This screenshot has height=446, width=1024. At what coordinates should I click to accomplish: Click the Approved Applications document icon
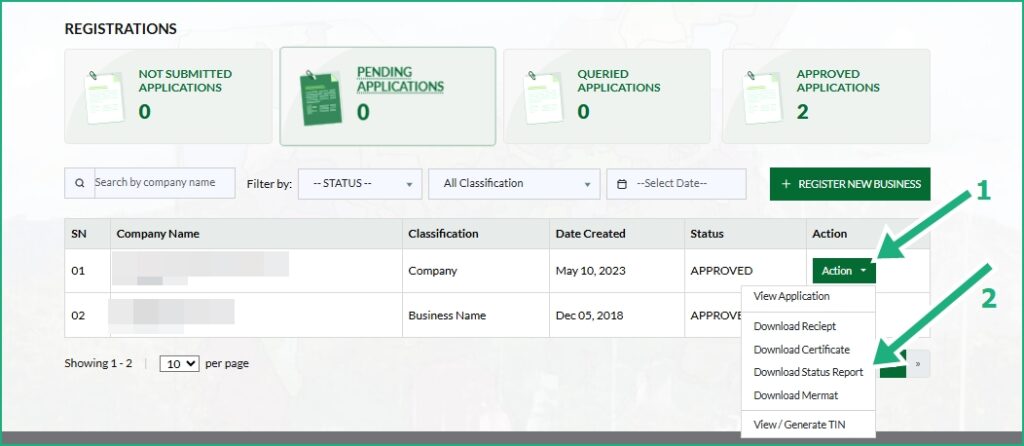(x=762, y=96)
